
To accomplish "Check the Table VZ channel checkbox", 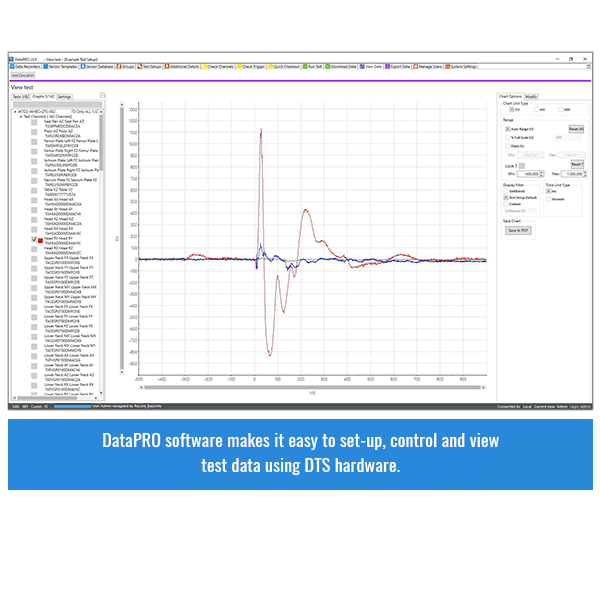I will 34,191.
